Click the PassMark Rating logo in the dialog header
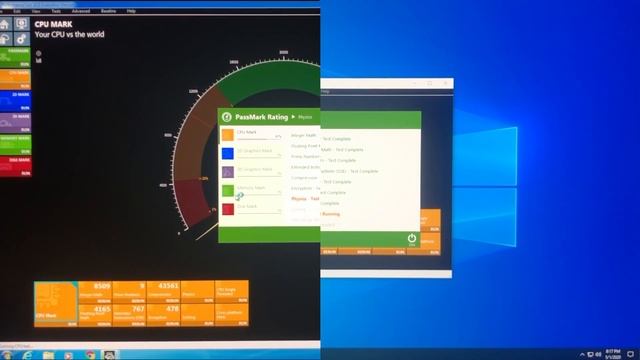This screenshot has width=640, height=360. point(227,117)
